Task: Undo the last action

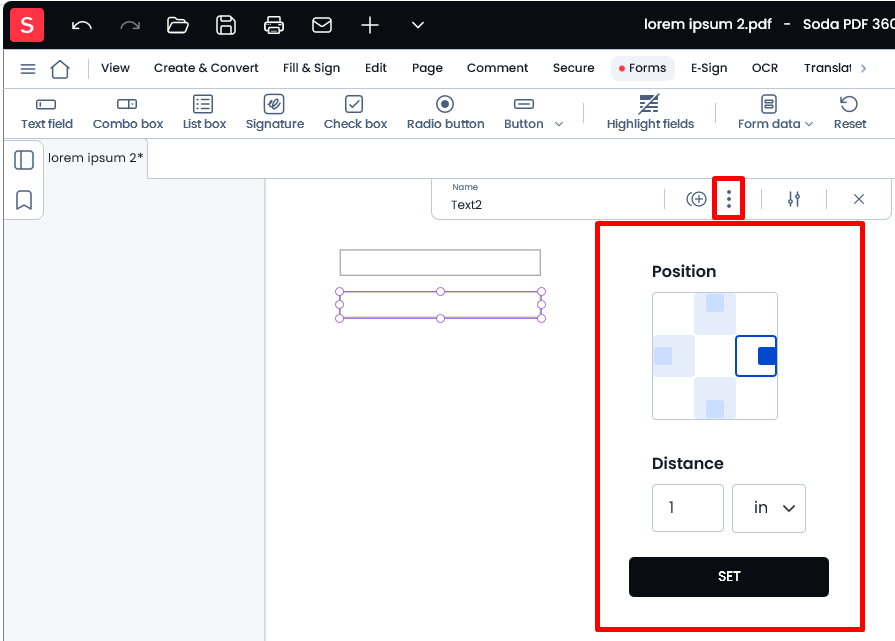Action: point(82,25)
